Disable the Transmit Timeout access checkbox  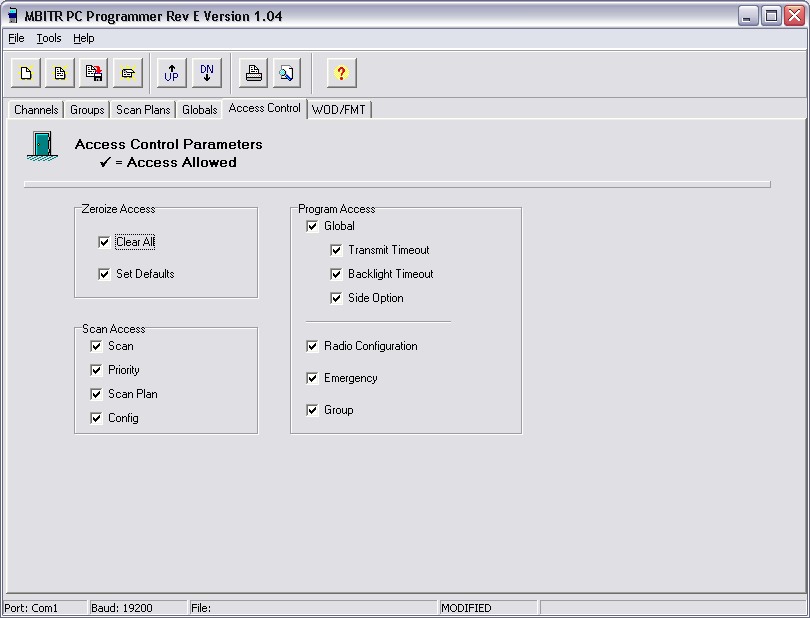click(x=336, y=250)
